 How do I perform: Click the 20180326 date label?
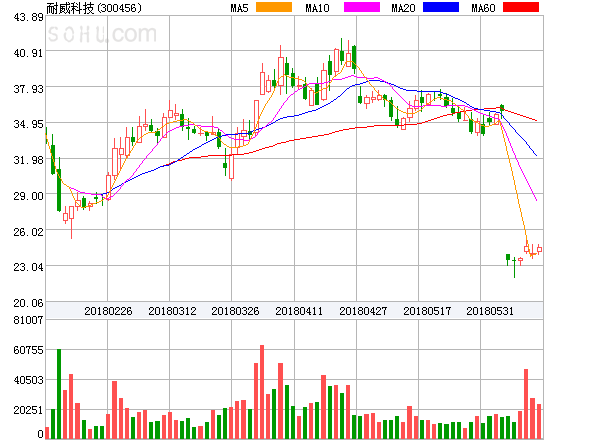(235, 311)
